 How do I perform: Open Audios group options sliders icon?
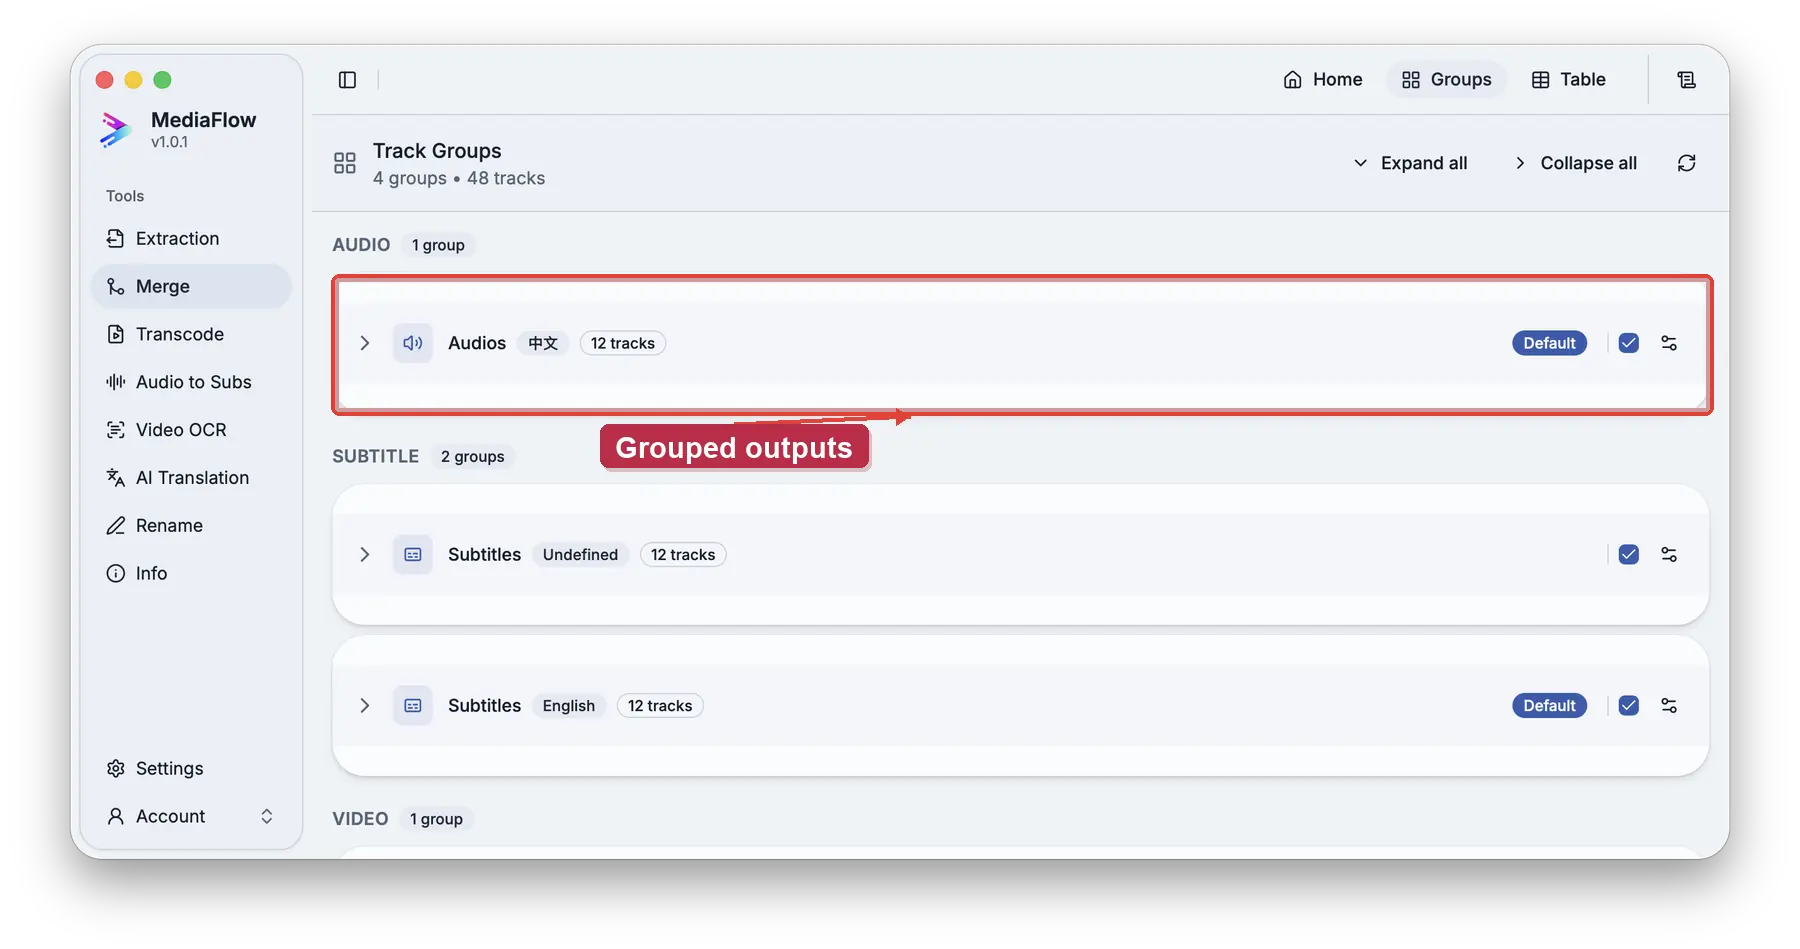[1669, 343]
